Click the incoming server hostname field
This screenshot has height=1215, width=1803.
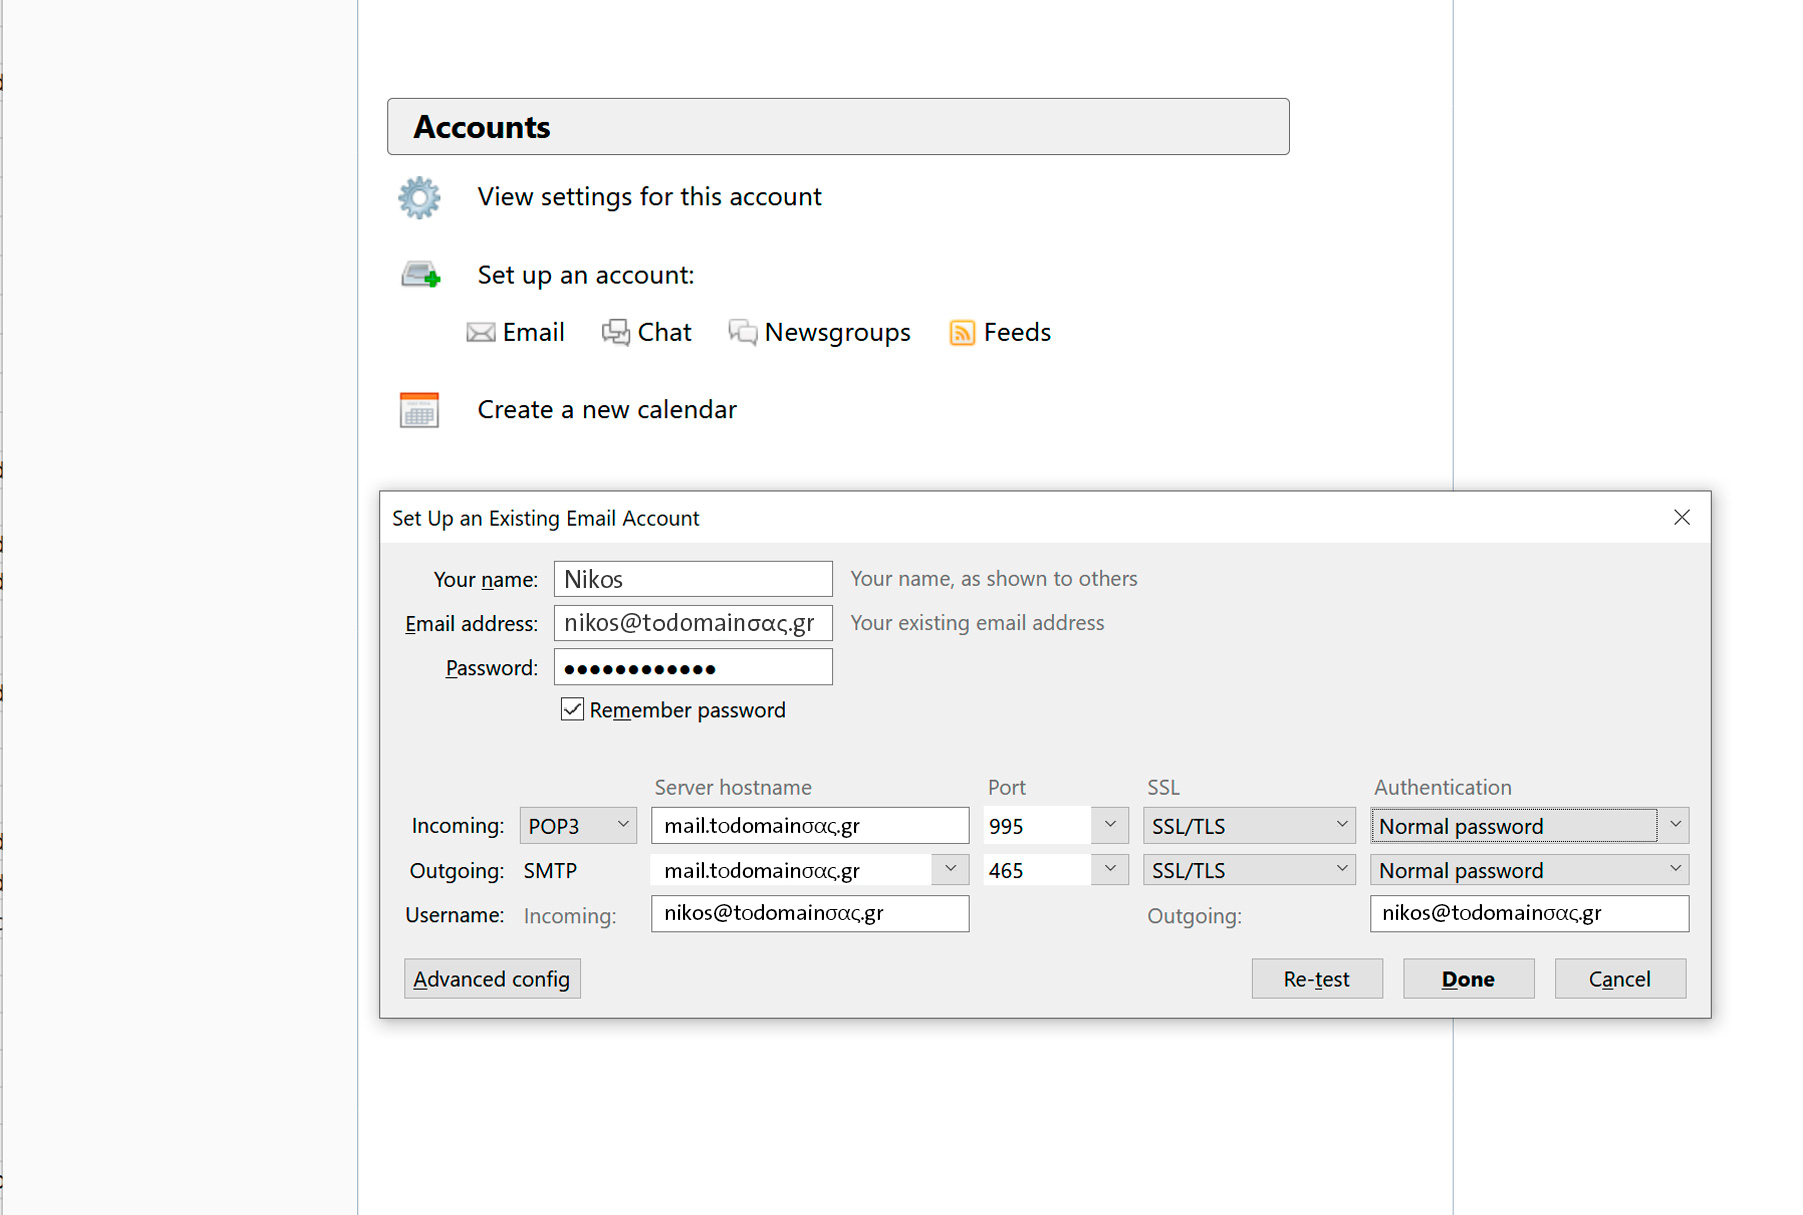coord(810,826)
